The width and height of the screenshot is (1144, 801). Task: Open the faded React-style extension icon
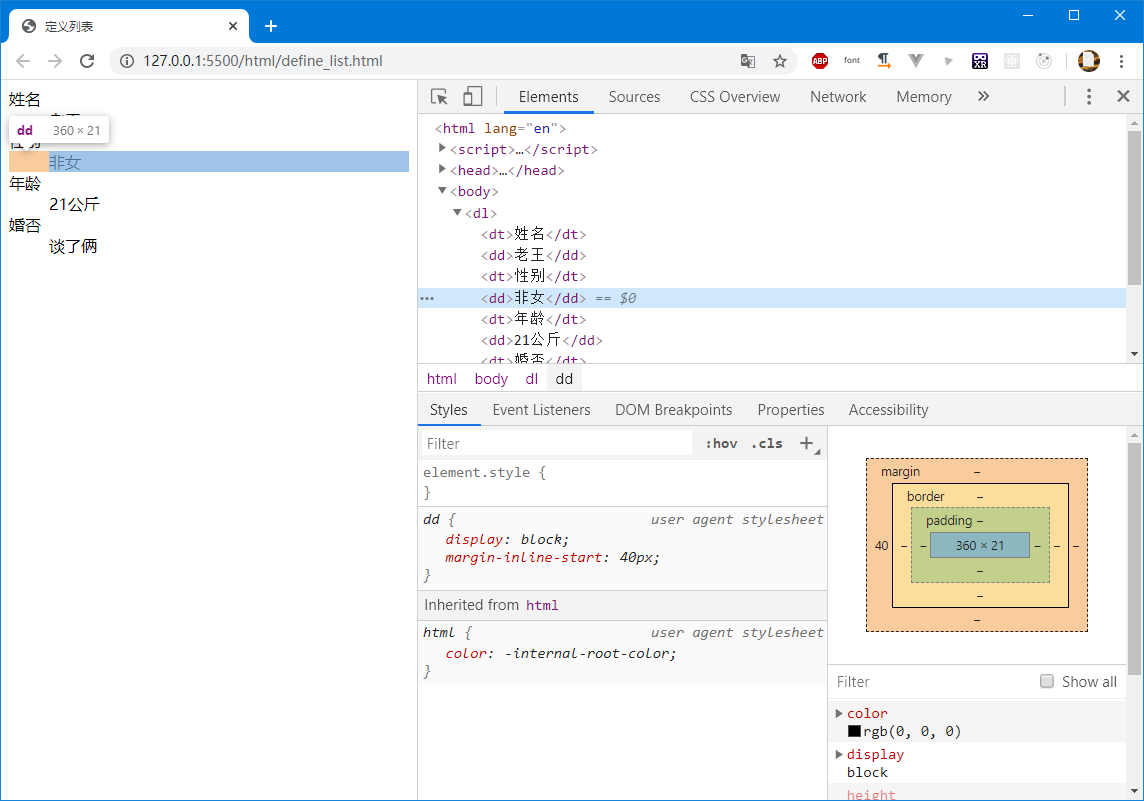(1012, 61)
